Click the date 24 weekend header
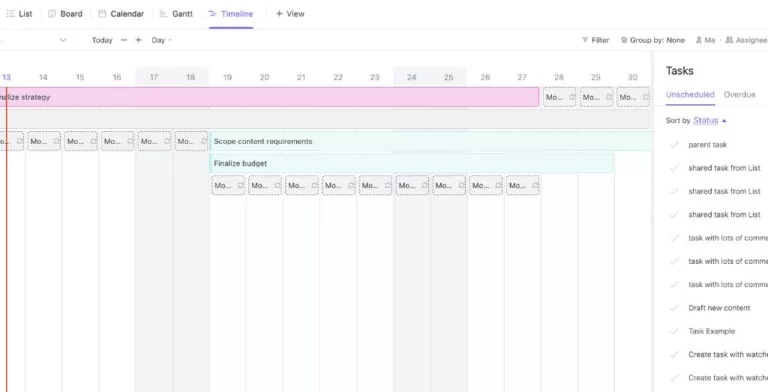 pos(411,77)
